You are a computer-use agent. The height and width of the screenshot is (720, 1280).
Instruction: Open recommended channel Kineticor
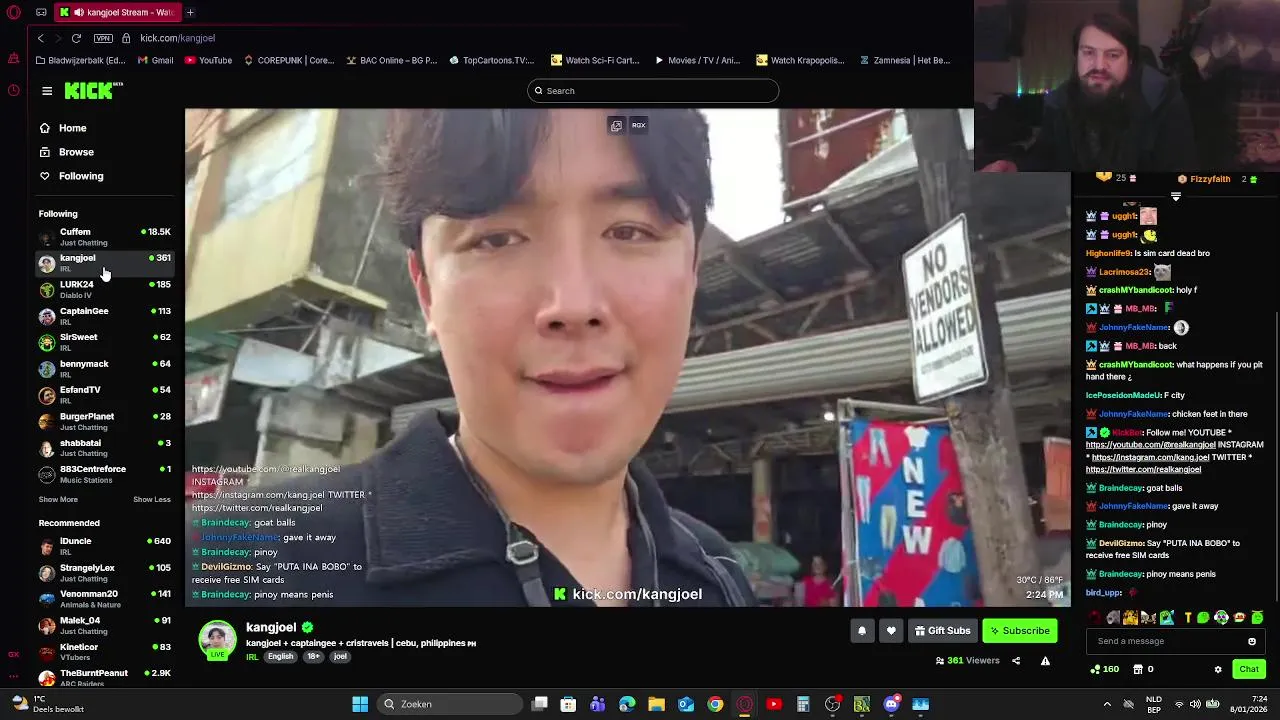click(x=104, y=652)
